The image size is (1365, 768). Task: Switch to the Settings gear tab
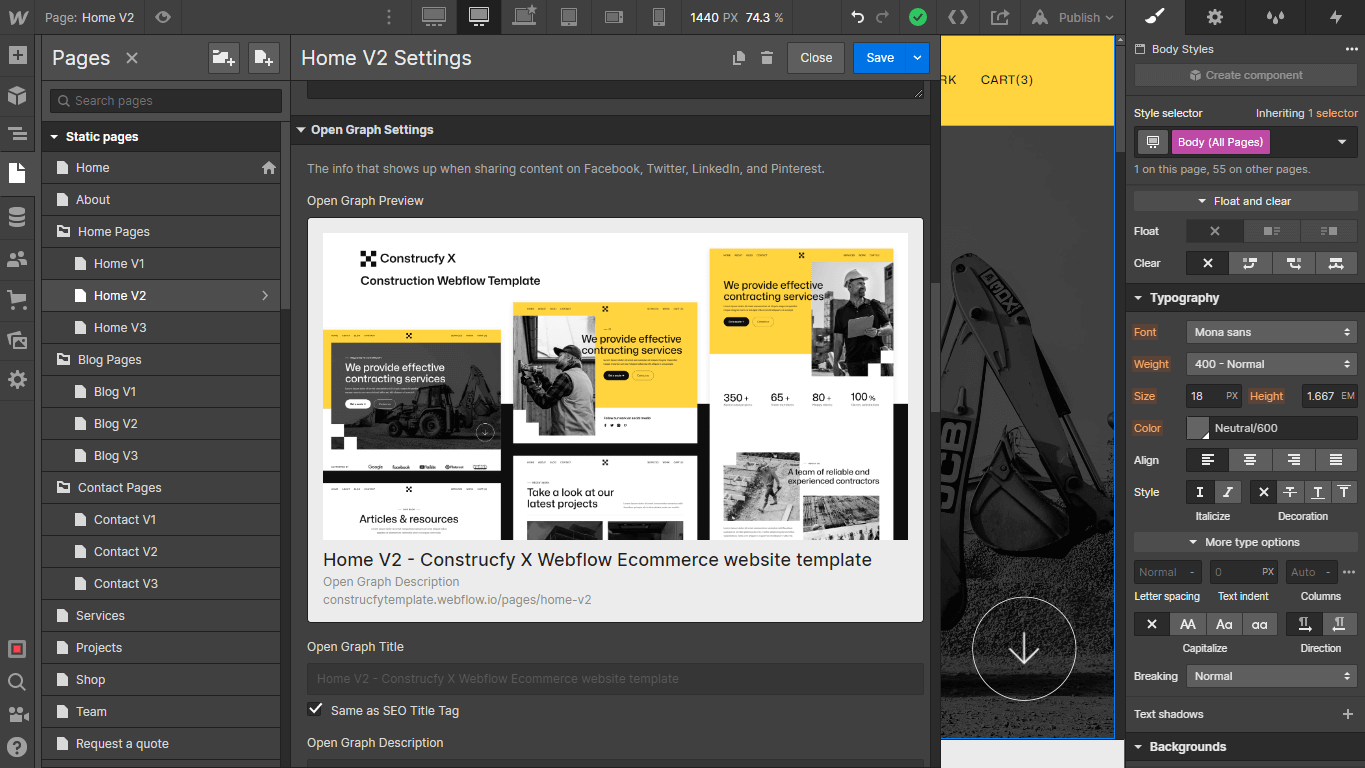click(x=1215, y=17)
